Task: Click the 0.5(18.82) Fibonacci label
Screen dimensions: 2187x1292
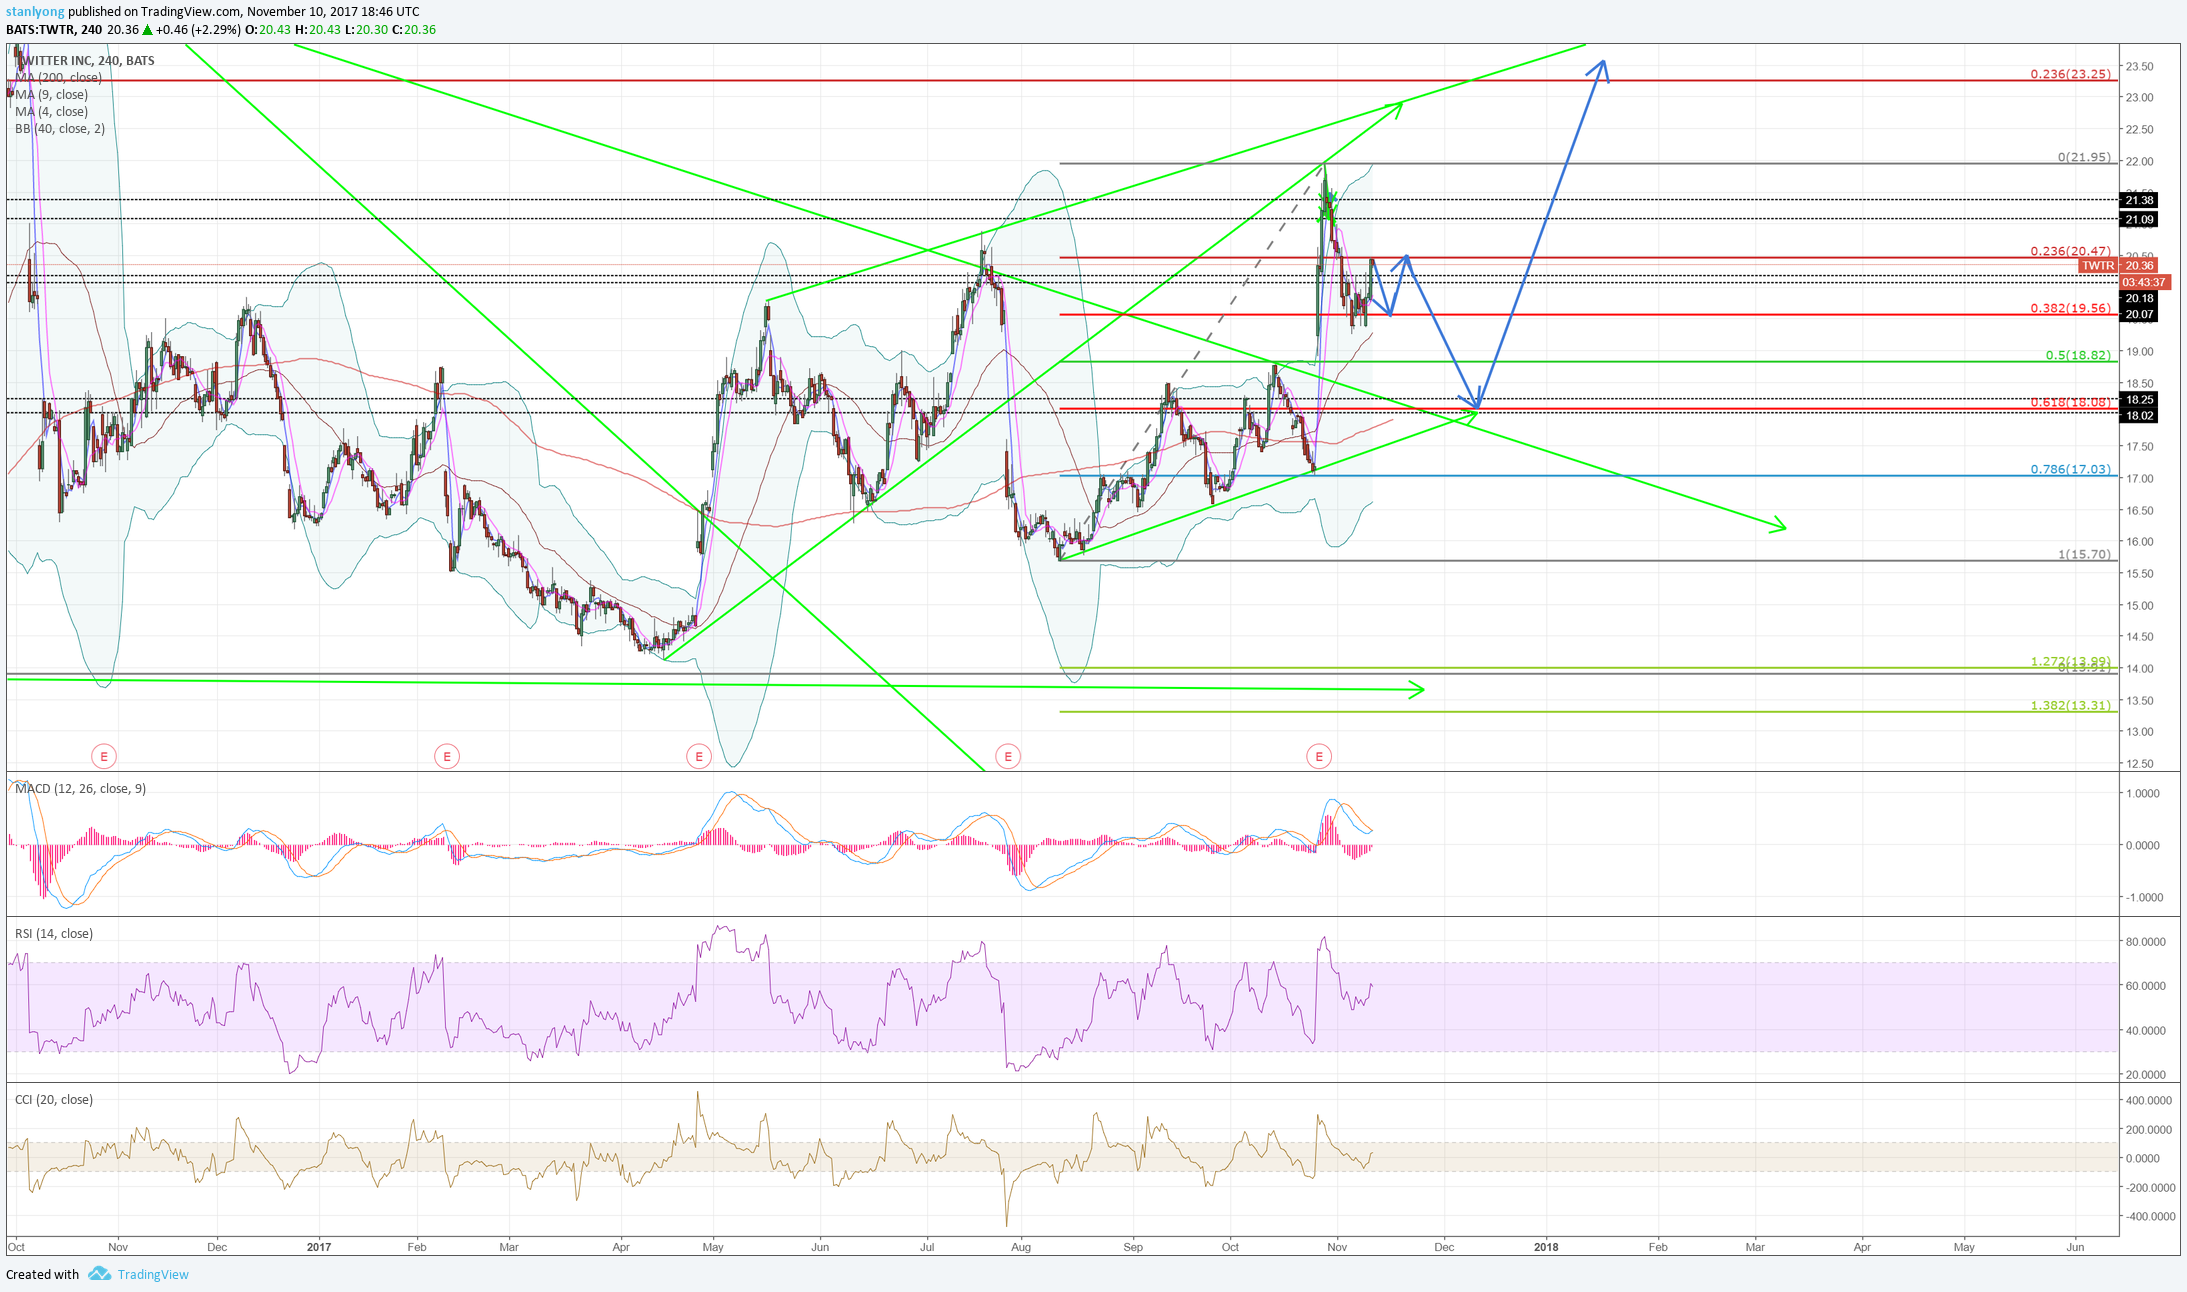Action: [x=2078, y=355]
